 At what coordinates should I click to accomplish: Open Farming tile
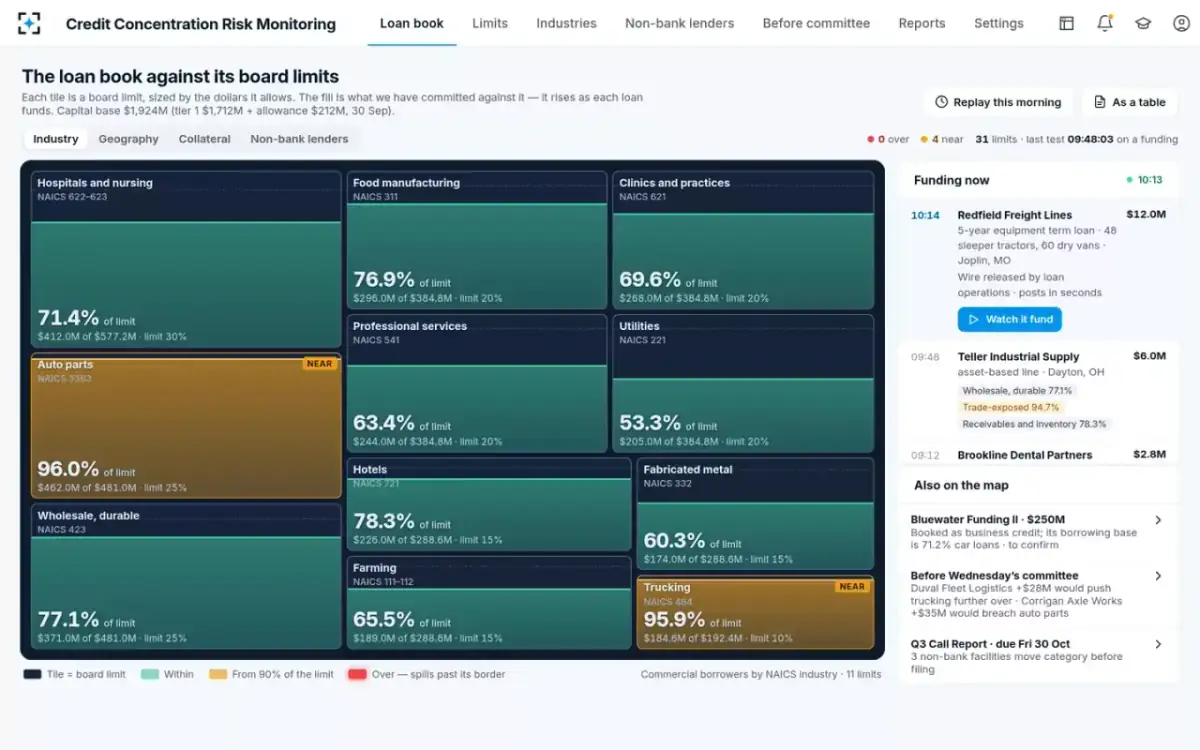489,603
